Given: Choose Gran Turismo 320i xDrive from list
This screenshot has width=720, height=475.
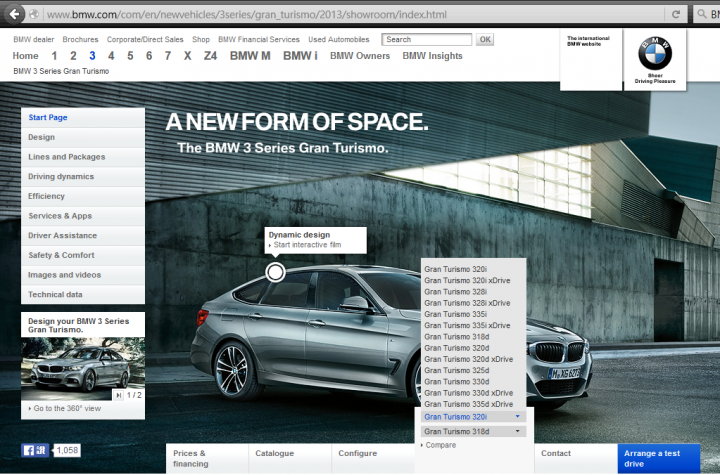Looking at the screenshot, I should click(x=467, y=280).
